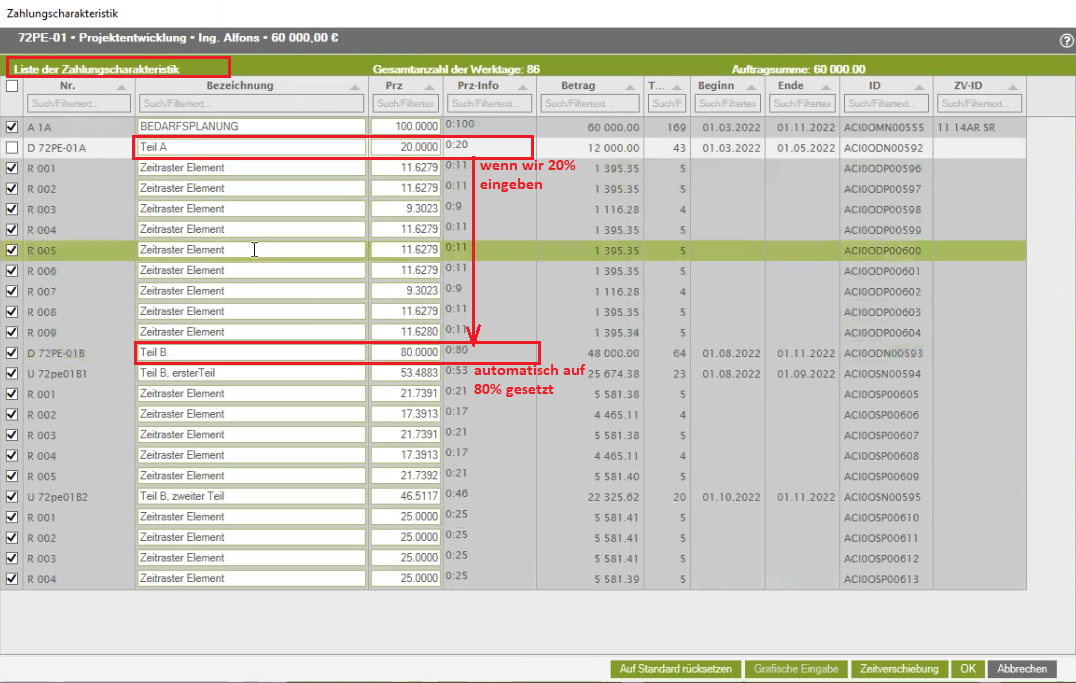Click the Prz field showing 20.0000
The image size is (1076, 683).
pos(405,147)
